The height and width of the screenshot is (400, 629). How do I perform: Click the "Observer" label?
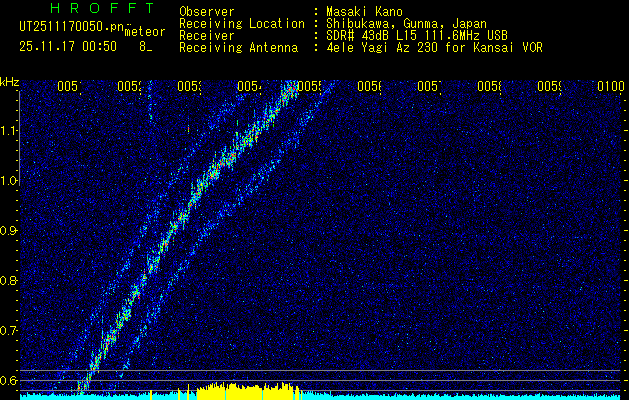[x=207, y=12]
